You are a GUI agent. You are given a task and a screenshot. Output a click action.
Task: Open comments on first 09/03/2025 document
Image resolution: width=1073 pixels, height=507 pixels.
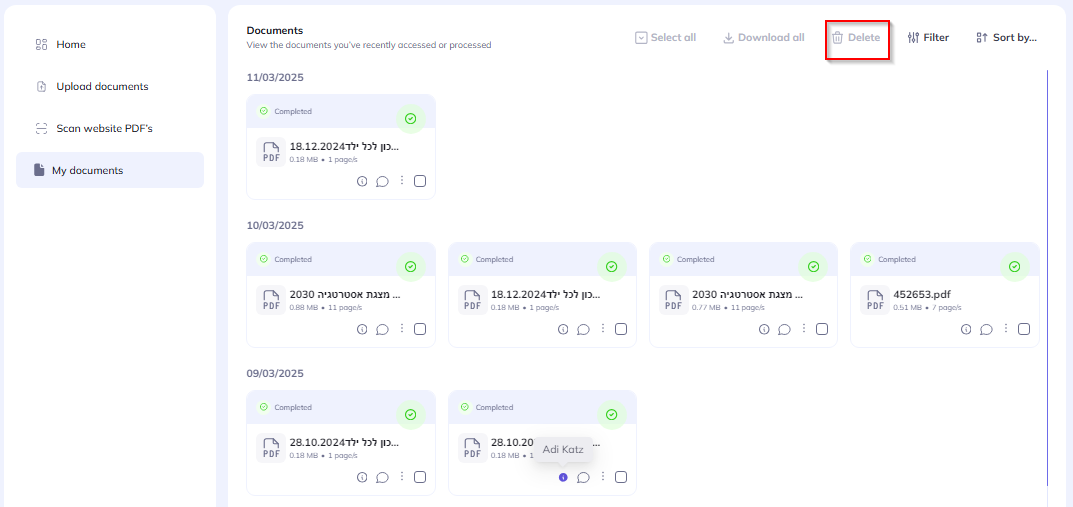point(382,477)
